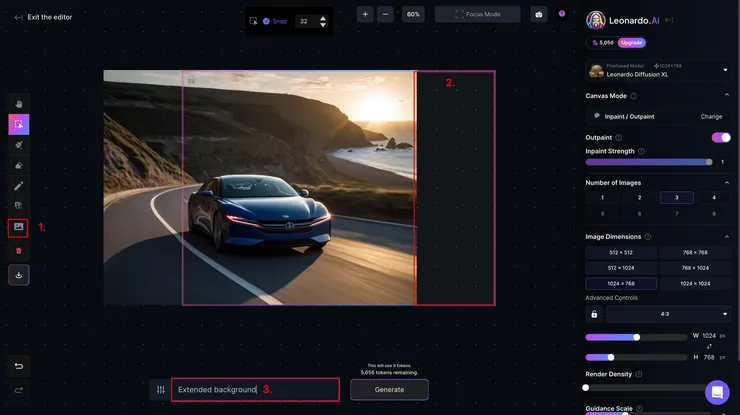Choose the 768 × 1024 dimension
Screen dimensions: 740x415
[x=695, y=268]
